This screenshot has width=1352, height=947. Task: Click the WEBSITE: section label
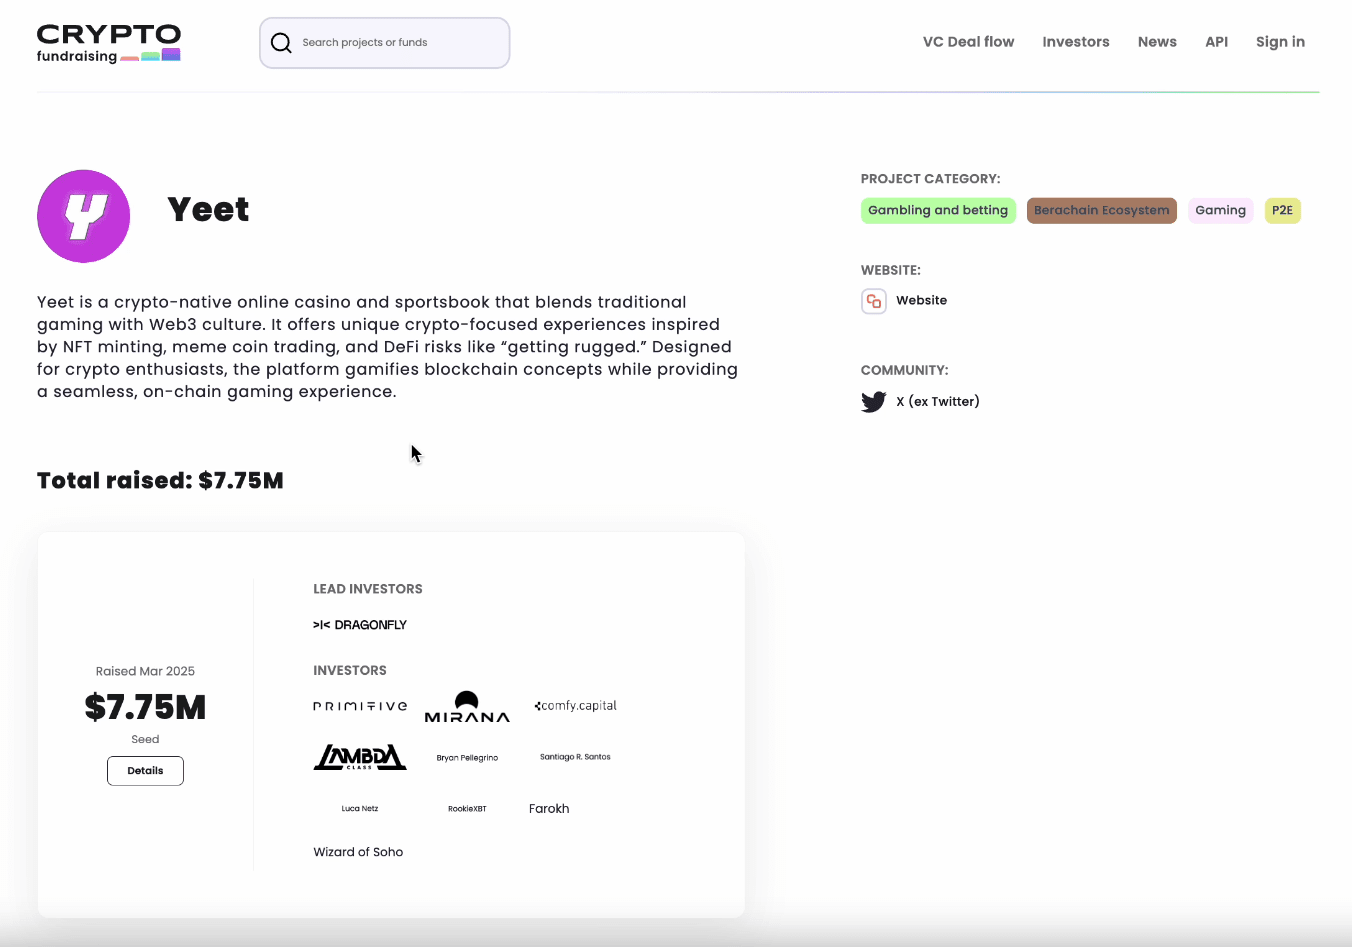tap(891, 270)
